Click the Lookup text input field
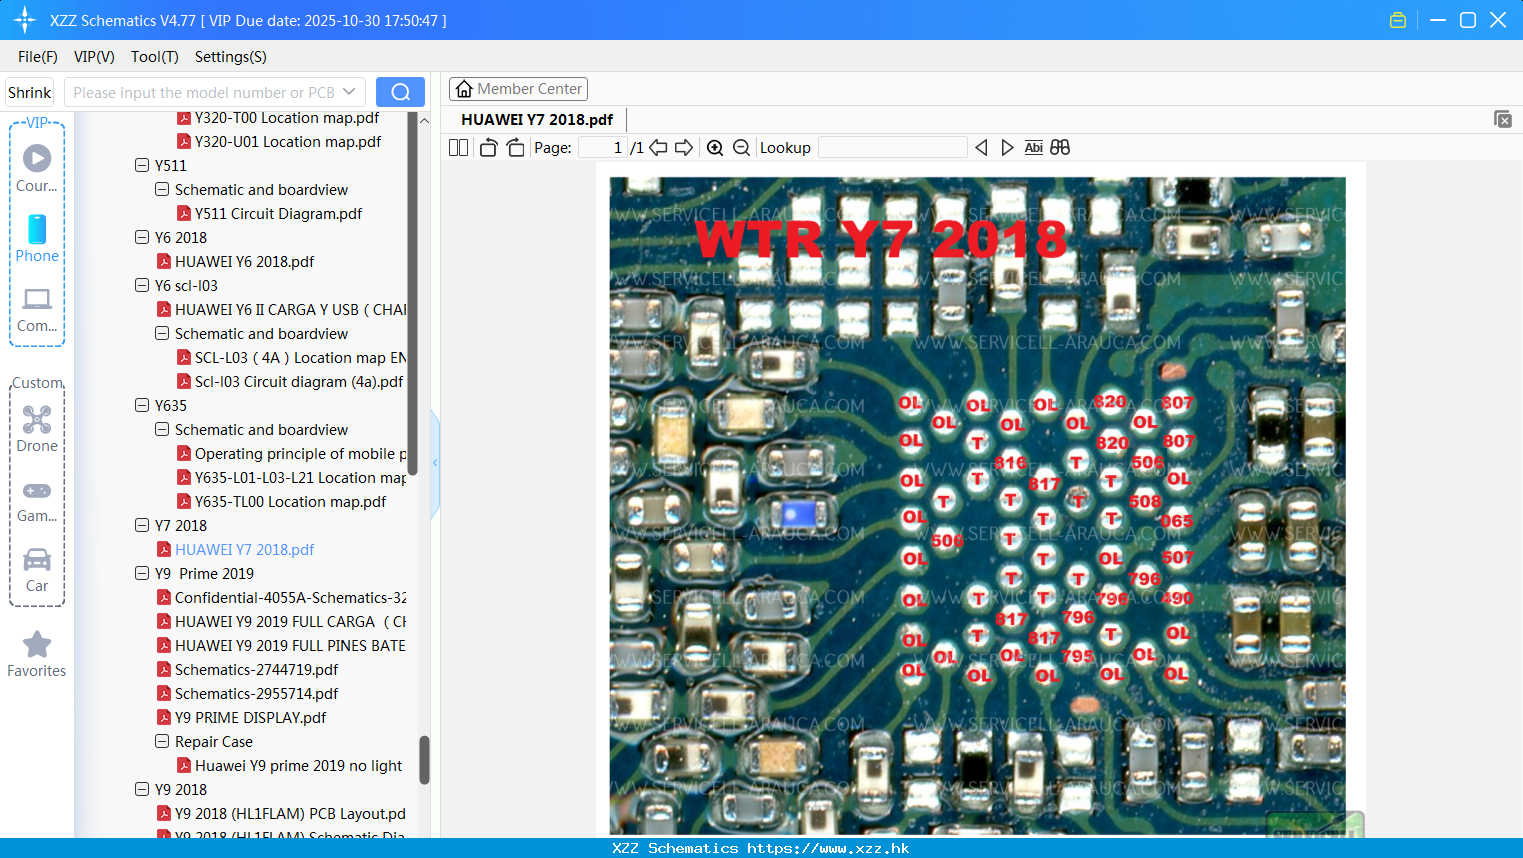Screen dimensions: 1523x858 [893, 148]
